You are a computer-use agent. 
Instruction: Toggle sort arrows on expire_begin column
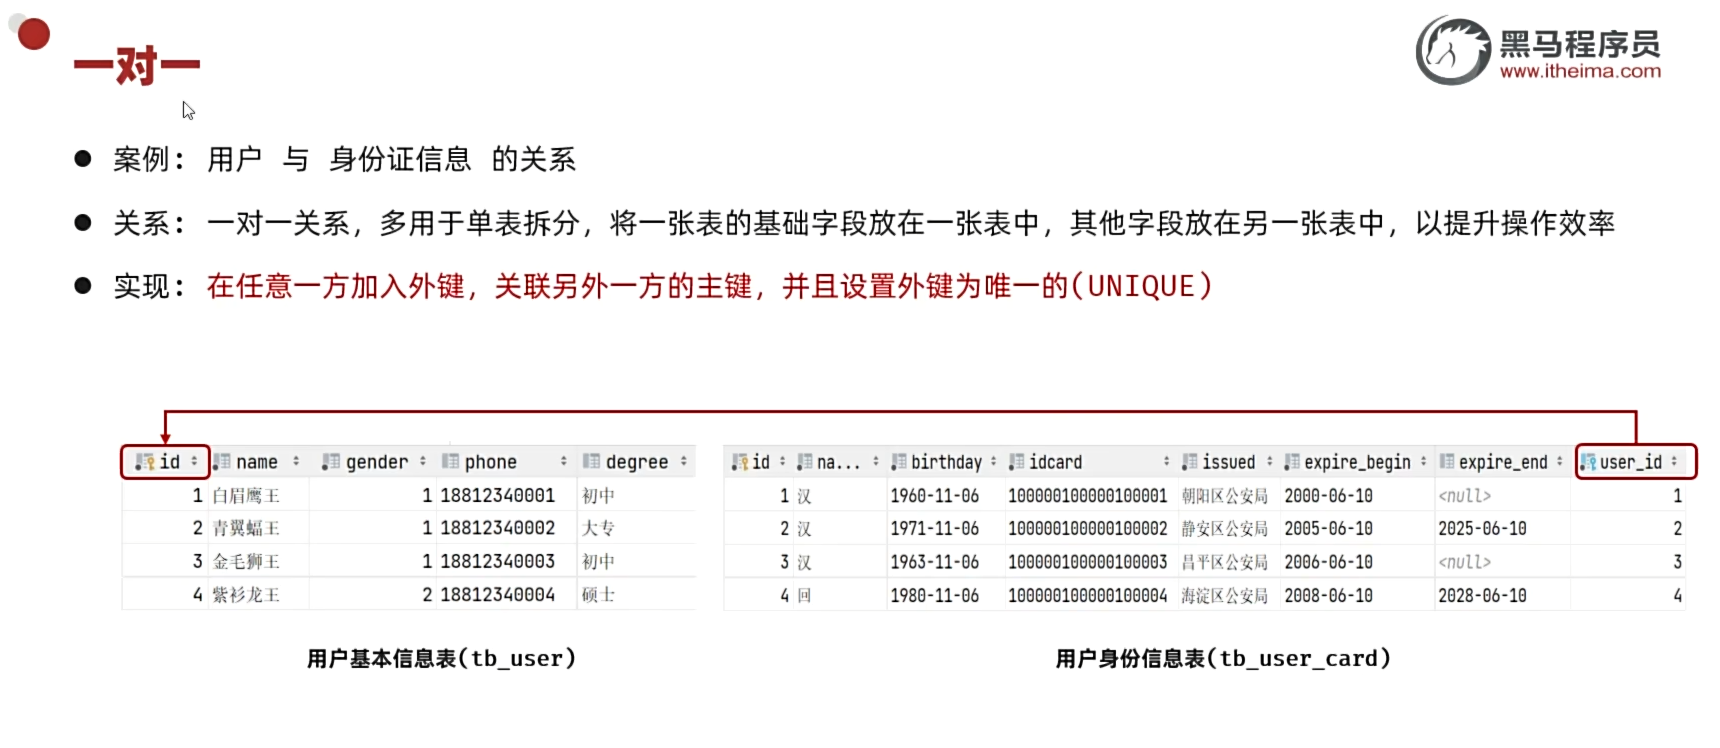(x=1424, y=462)
